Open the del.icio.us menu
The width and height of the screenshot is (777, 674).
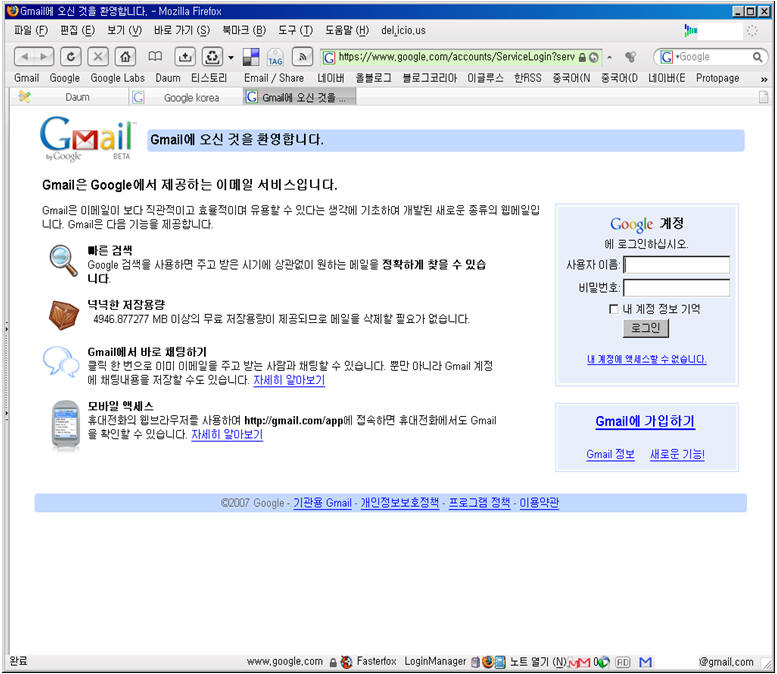pos(403,30)
